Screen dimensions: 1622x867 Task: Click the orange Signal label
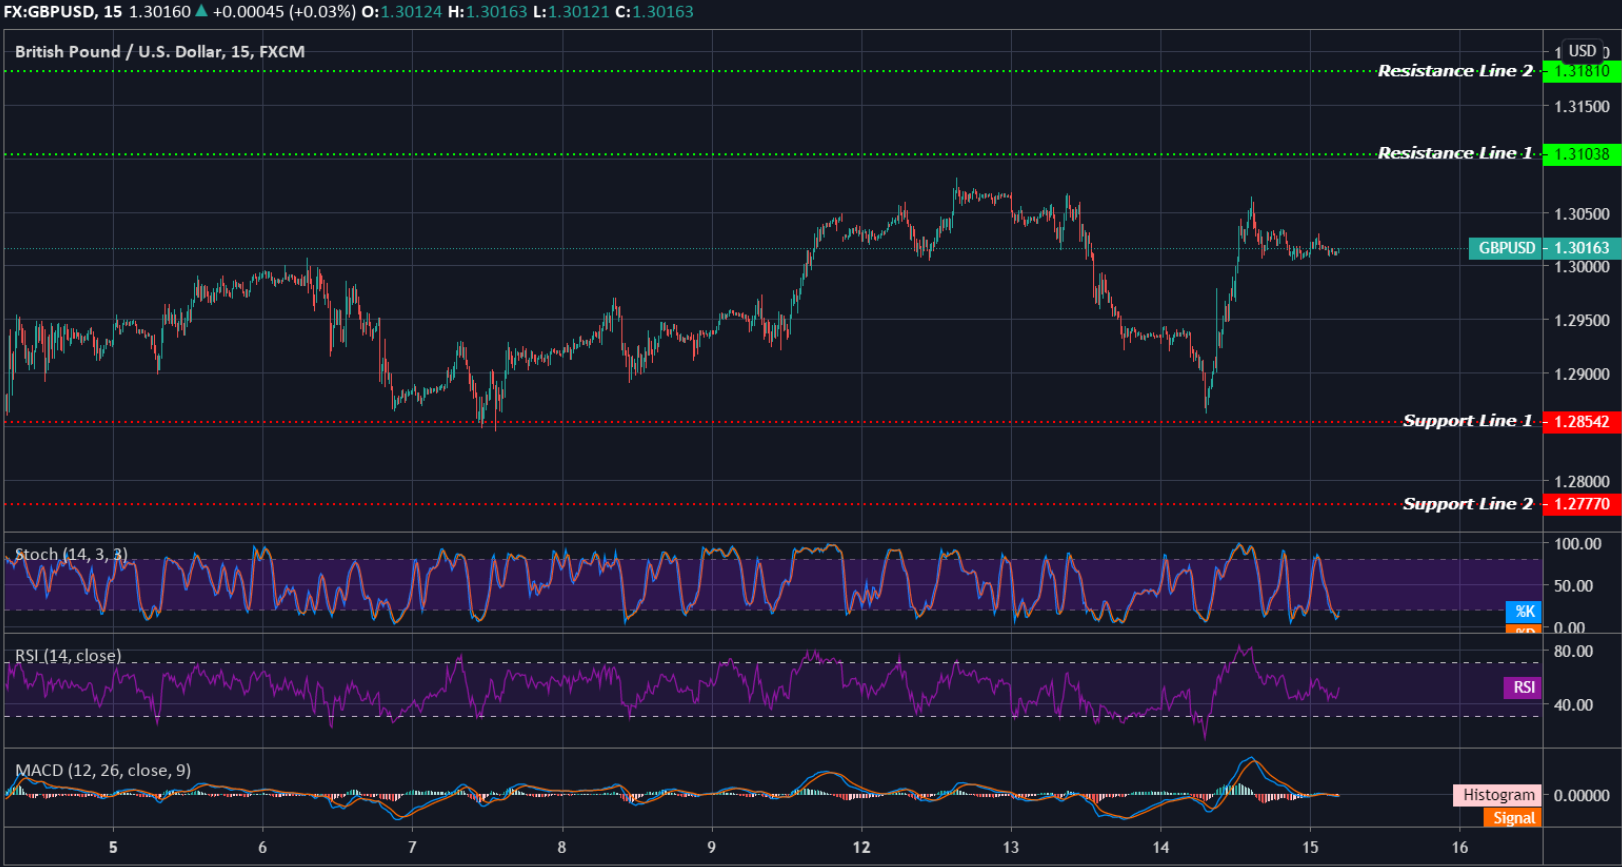(1513, 818)
